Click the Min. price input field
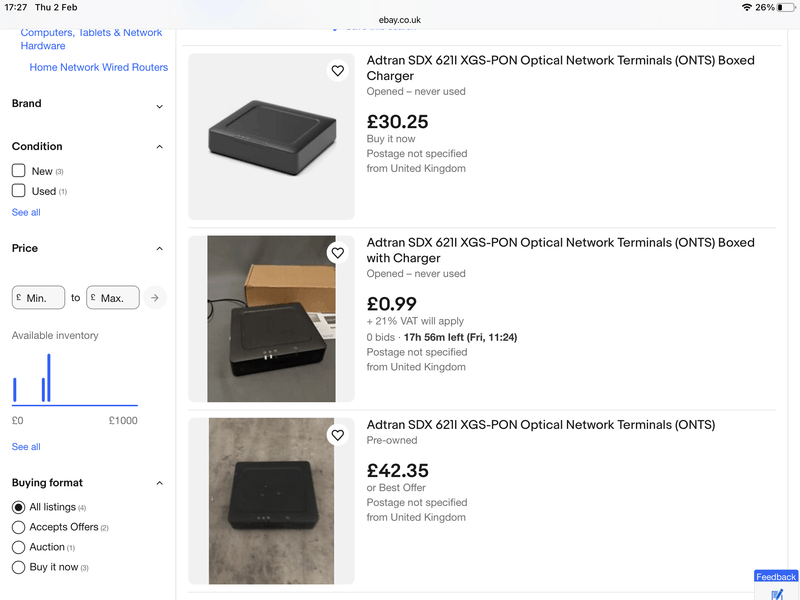The height and width of the screenshot is (600, 800). pos(39,297)
